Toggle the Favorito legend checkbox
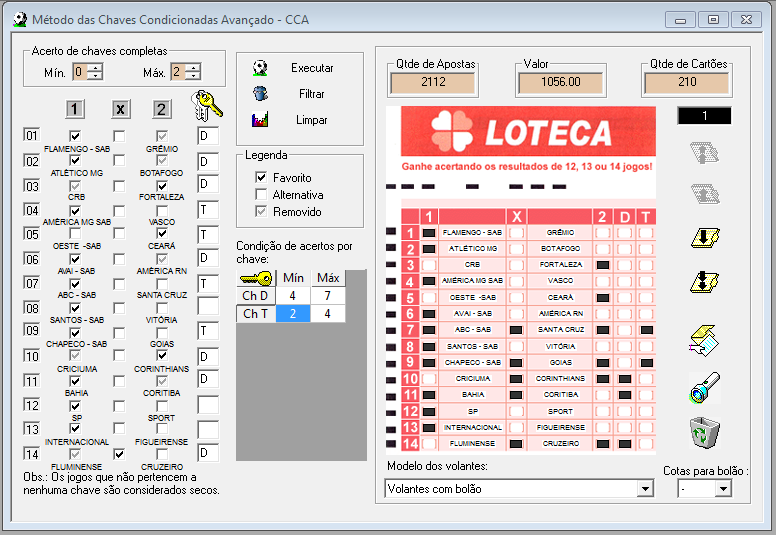This screenshot has width=776, height=535. click(x=261, y=177)
